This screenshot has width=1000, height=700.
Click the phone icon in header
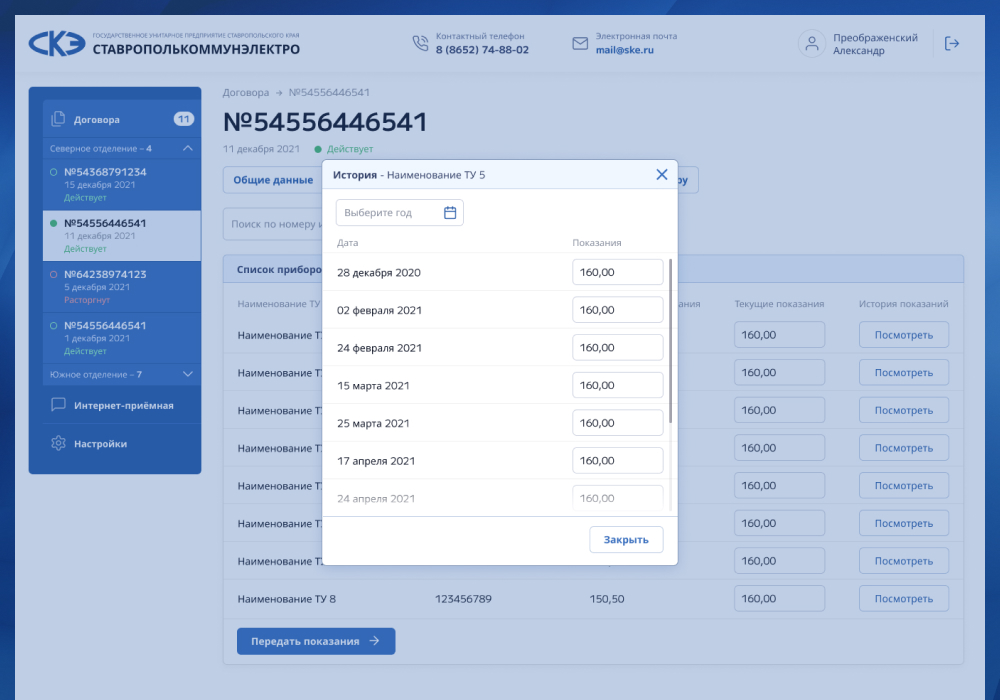tap(420, 43)
